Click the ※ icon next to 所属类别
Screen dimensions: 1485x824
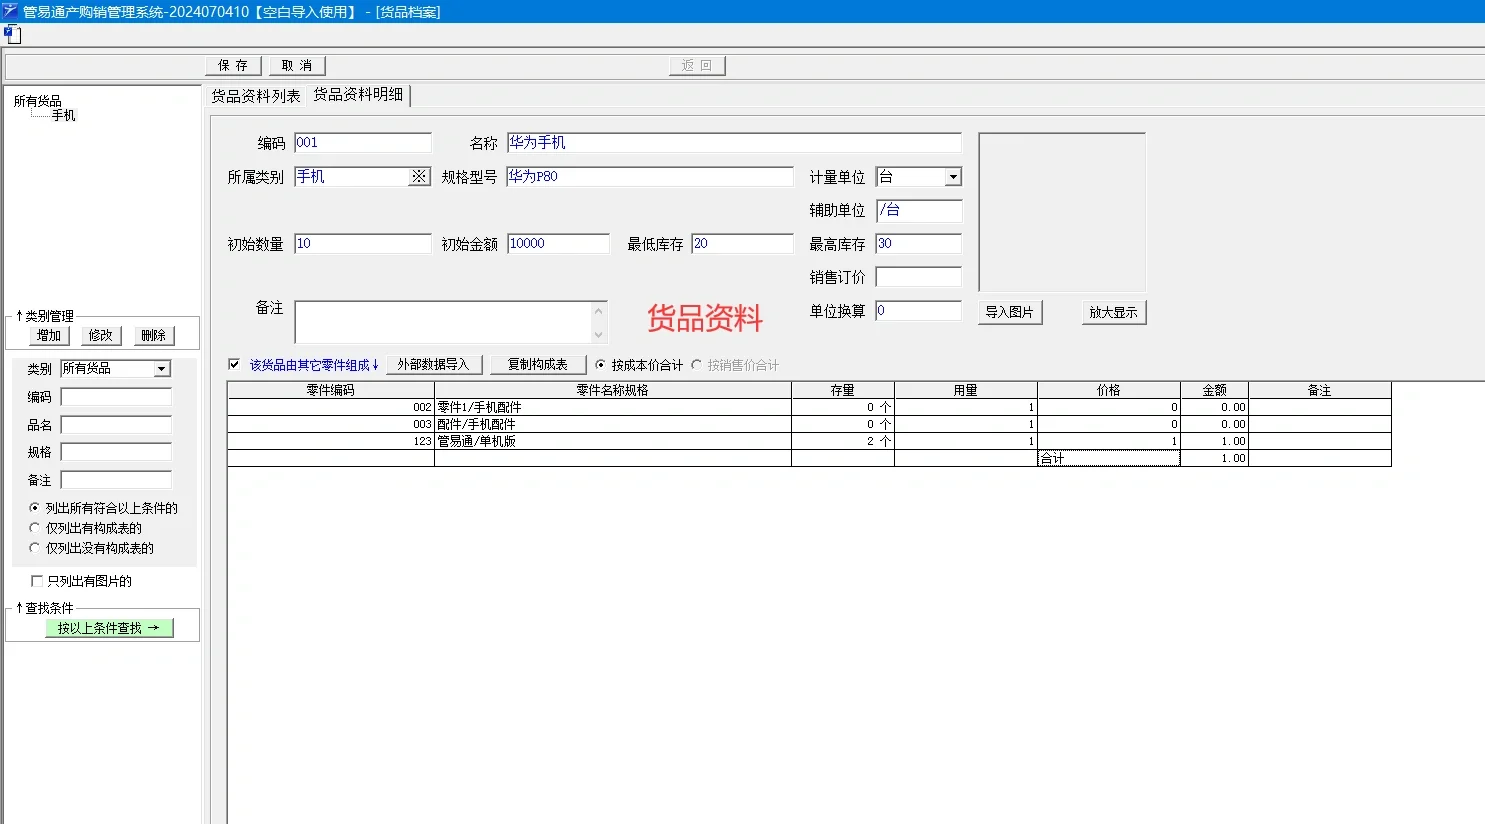coord(420,176)
